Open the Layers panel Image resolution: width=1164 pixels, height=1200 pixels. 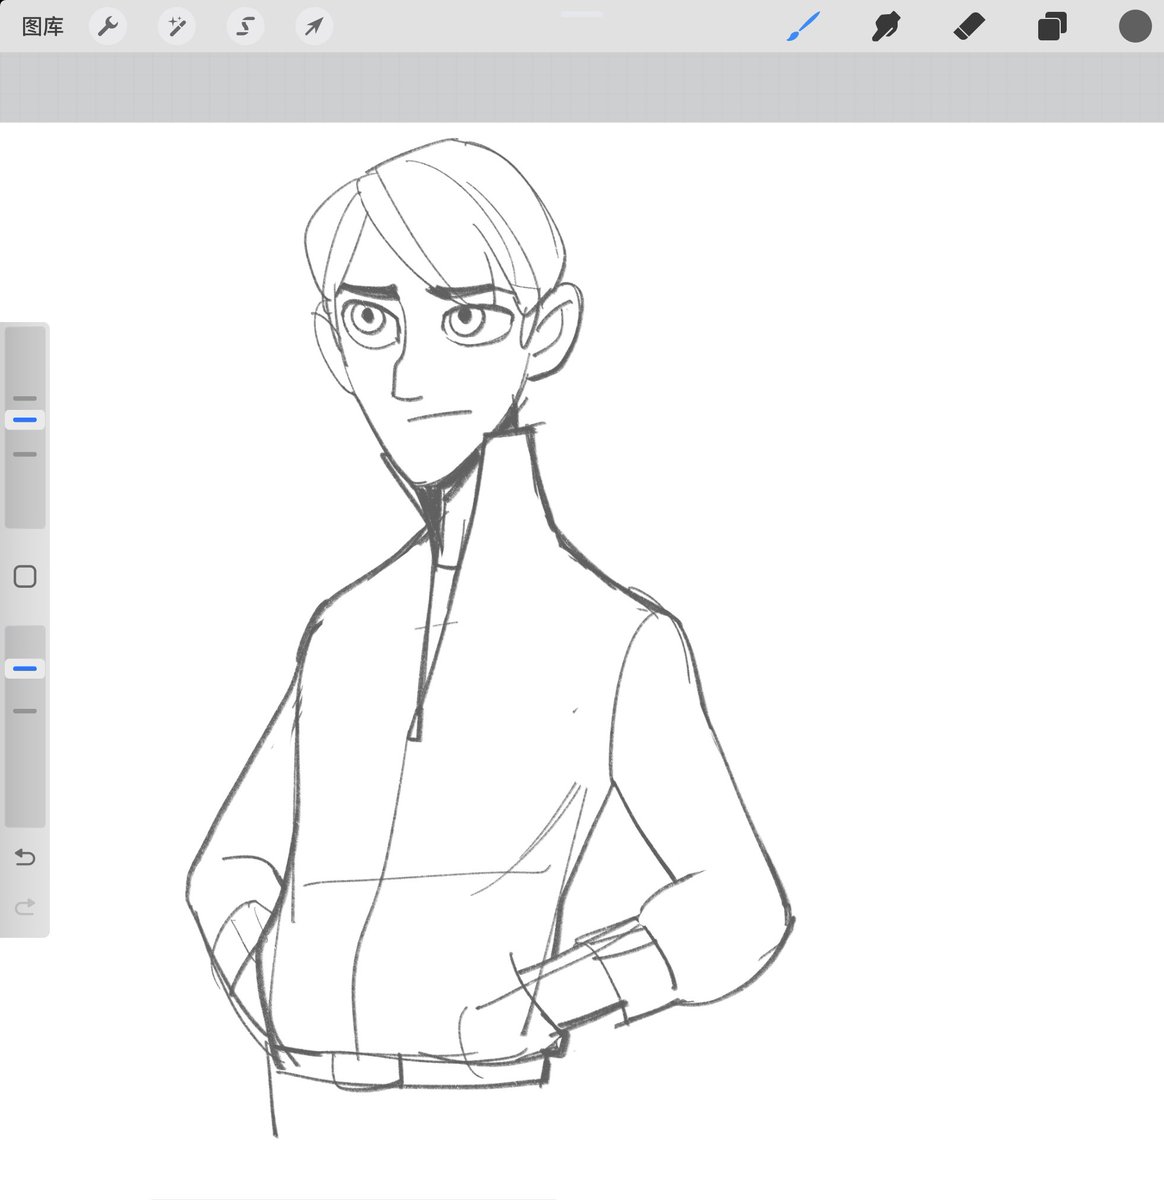[x=1052, y=27]
